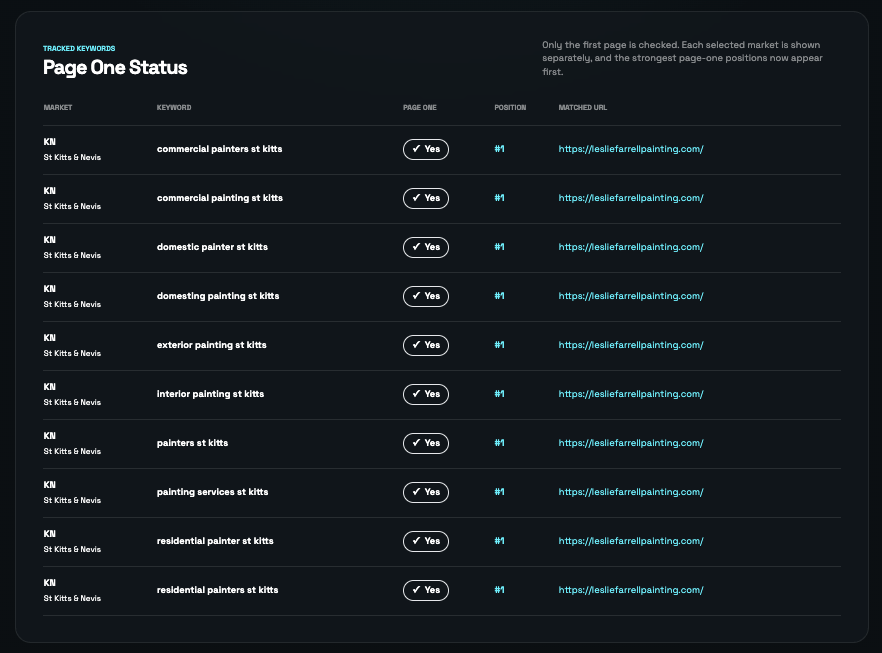Sort by the KEYWORD column header

pyautogui.click(x=175, y=108)
